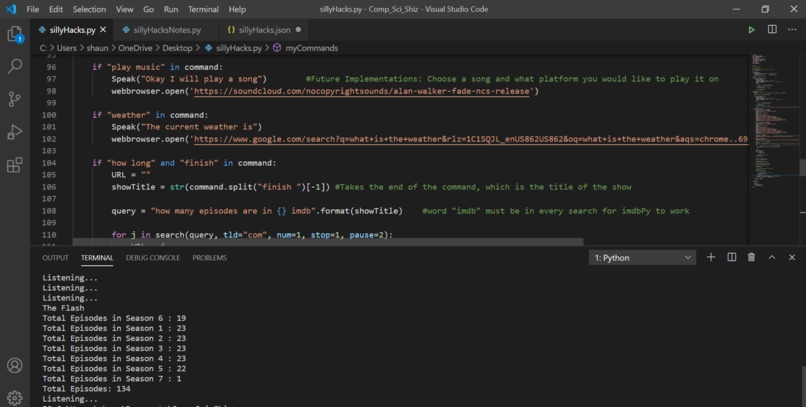Switch to the DEBUG CONSOLE tab
Screen dimensions: 806x407
tap(153, 257)
